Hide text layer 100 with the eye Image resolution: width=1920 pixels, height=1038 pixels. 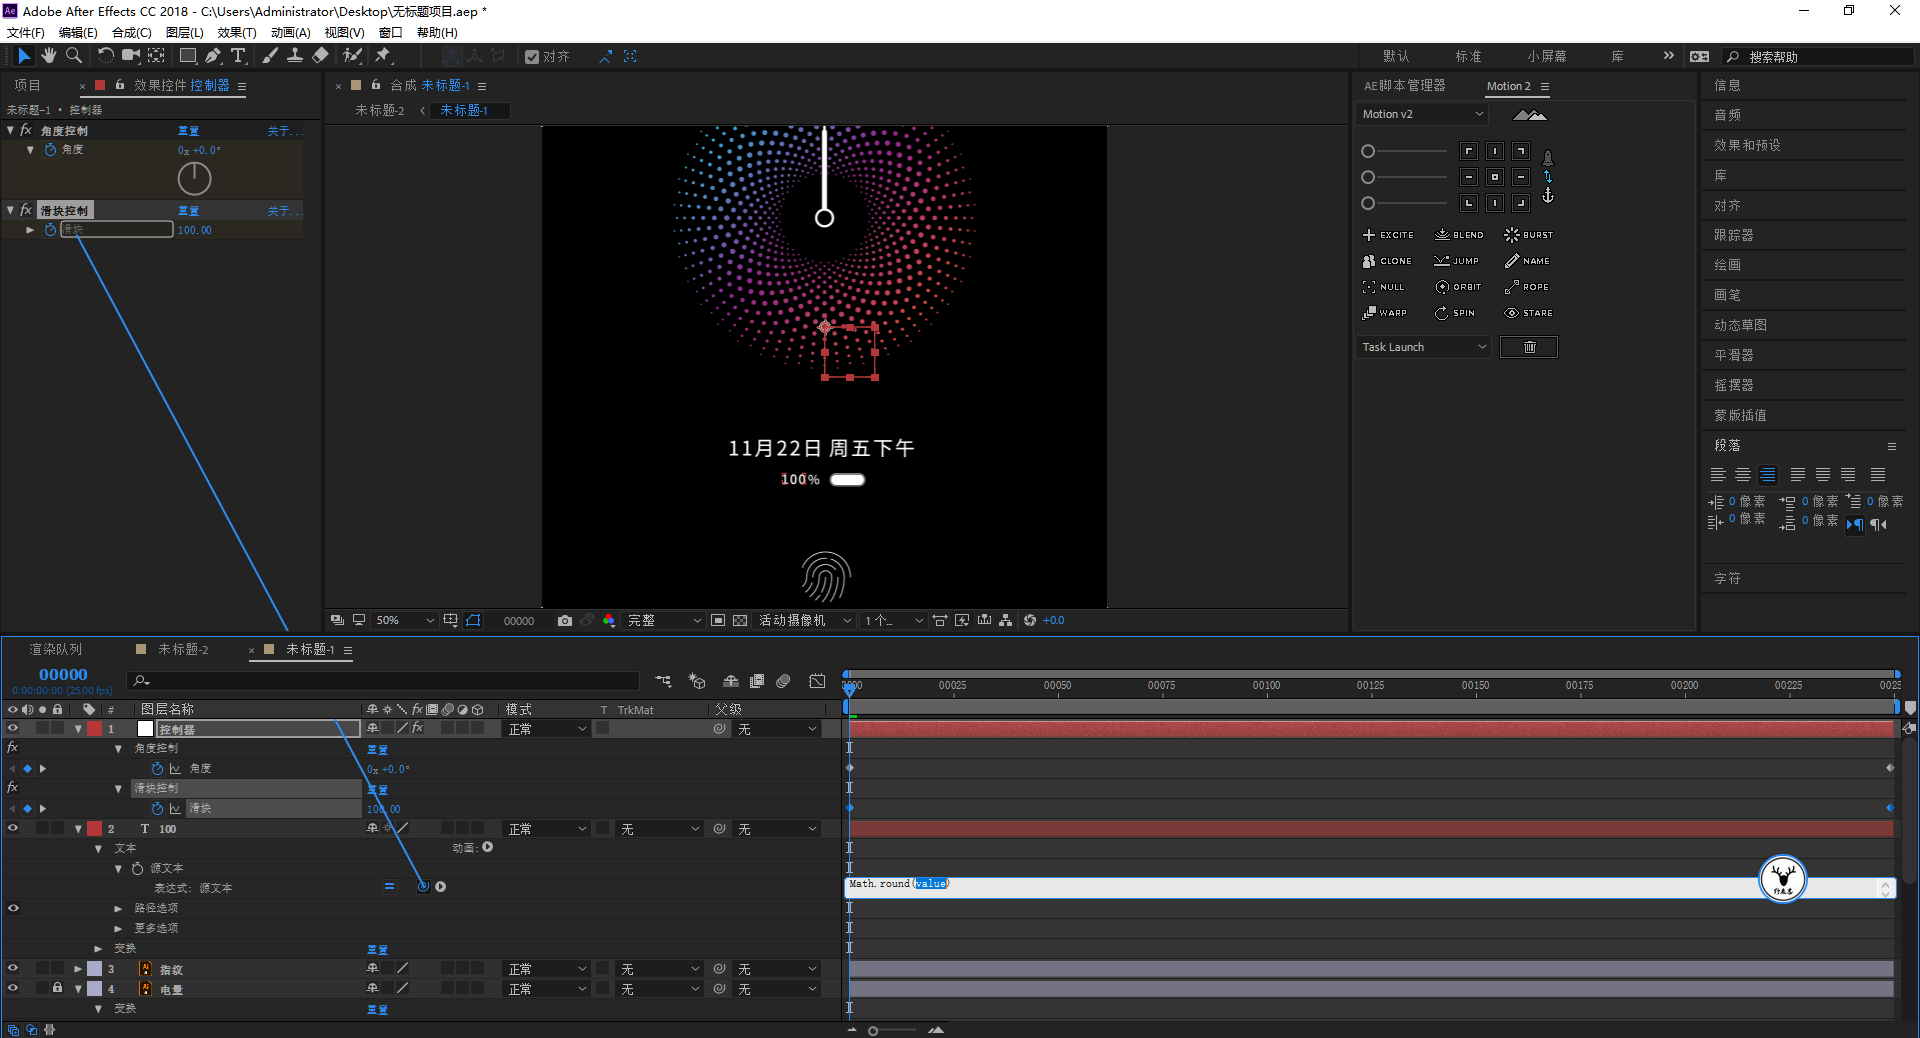point(13,829)
